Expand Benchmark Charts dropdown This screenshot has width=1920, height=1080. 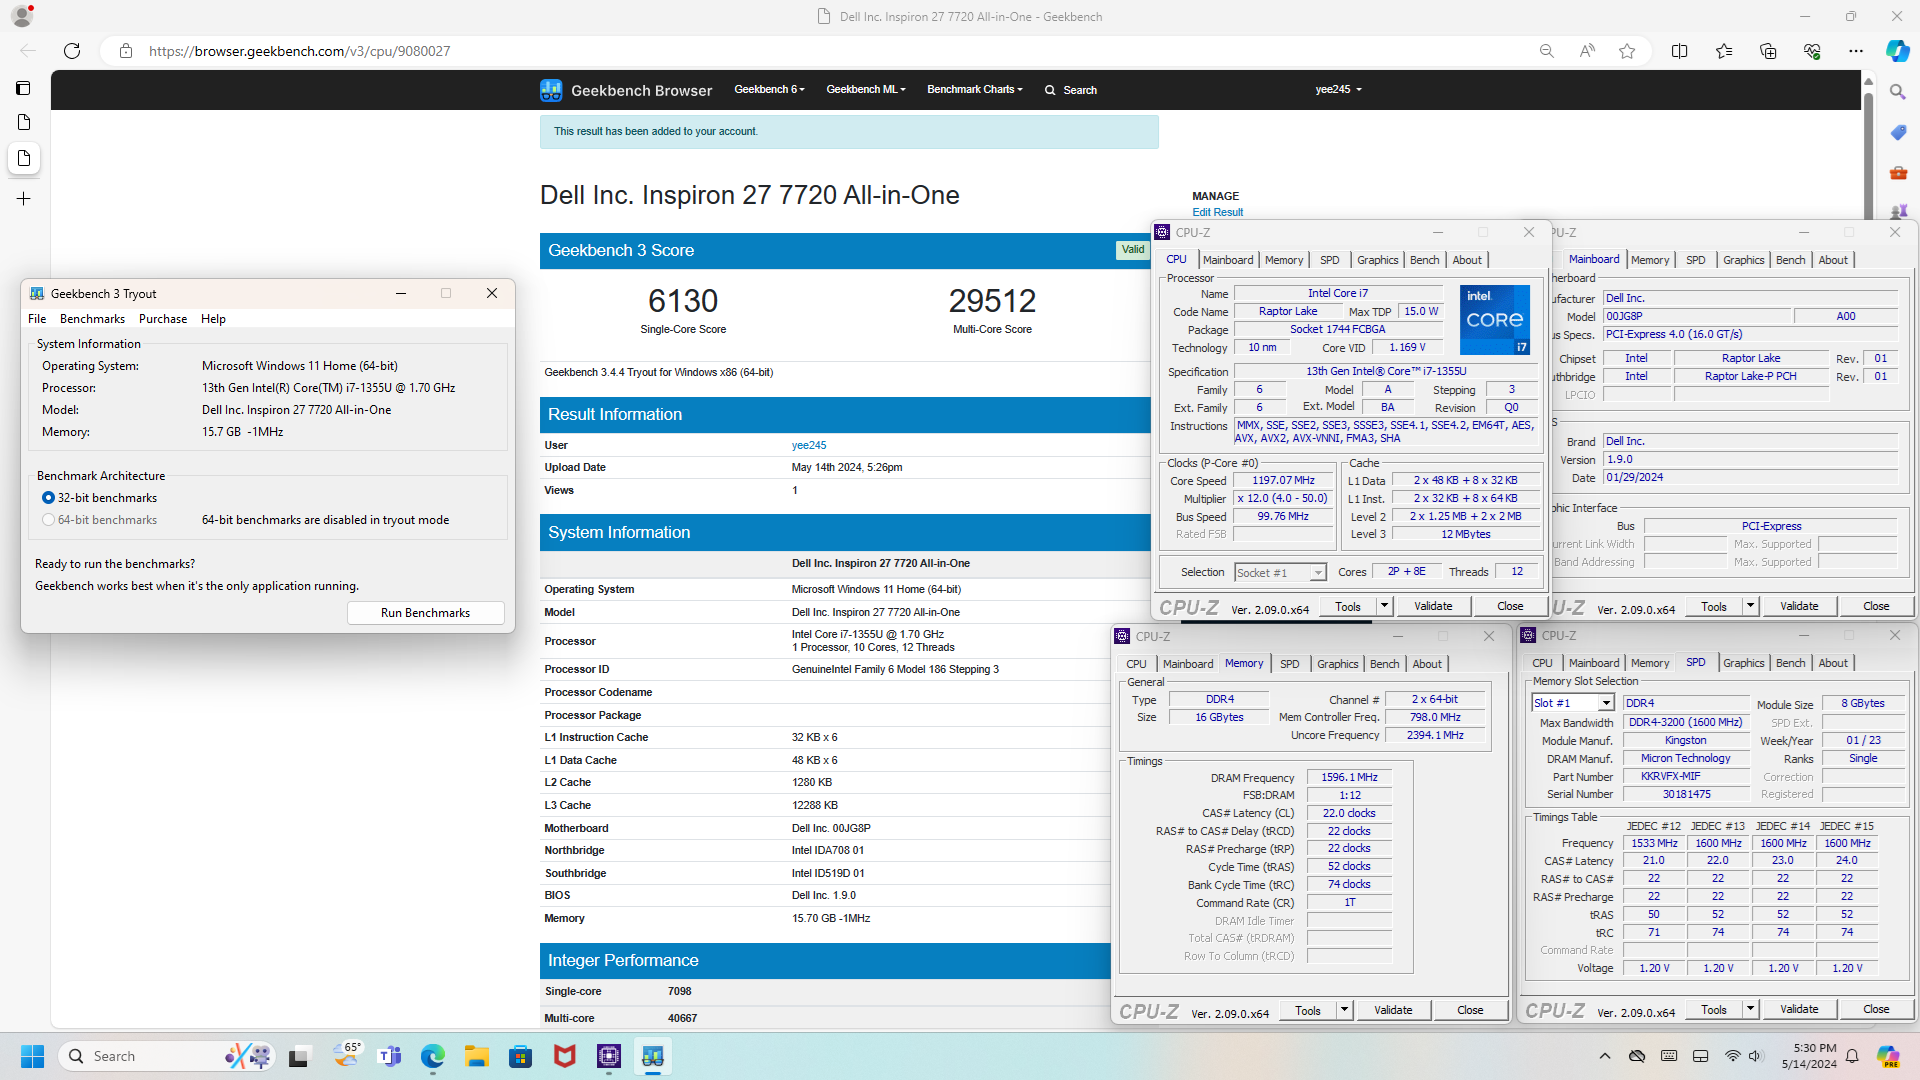975,90
